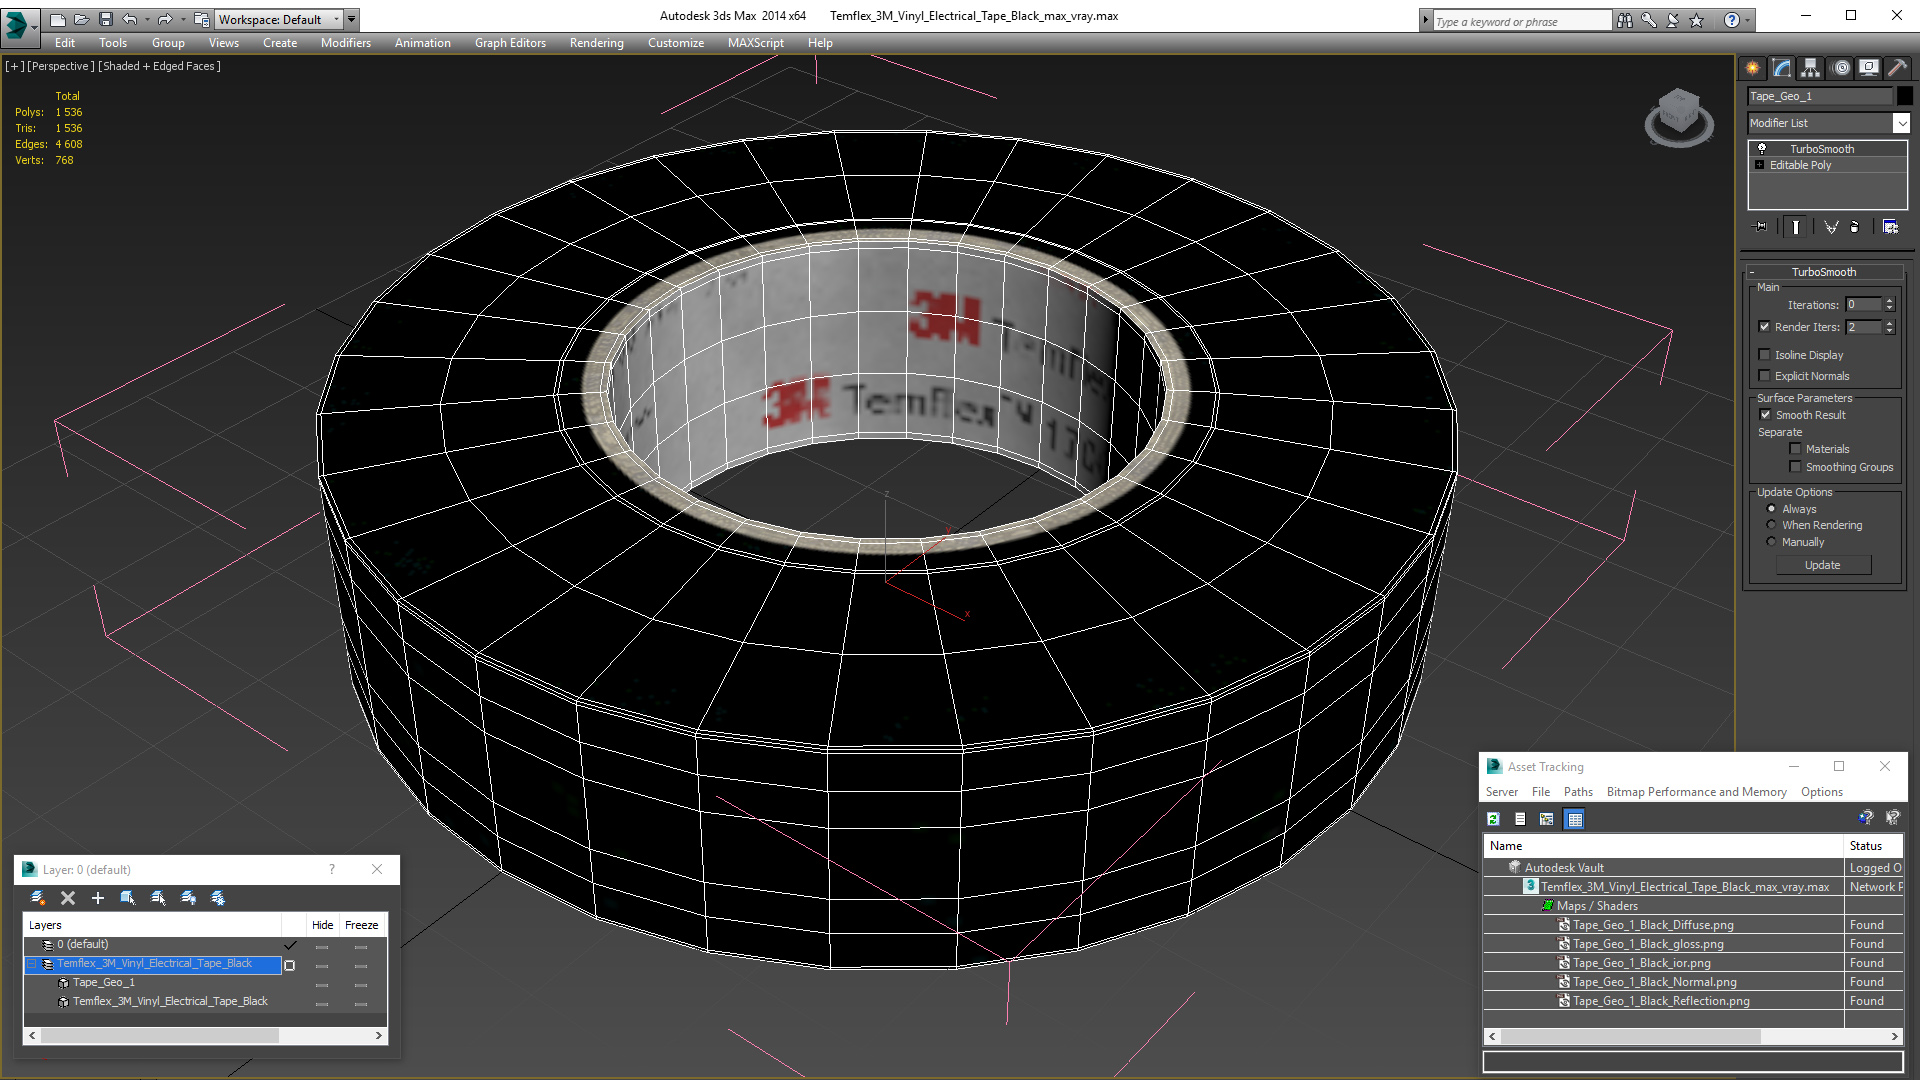
Task: Click the Update button in TurboSmooth
Action: (x=1823, y=565)
